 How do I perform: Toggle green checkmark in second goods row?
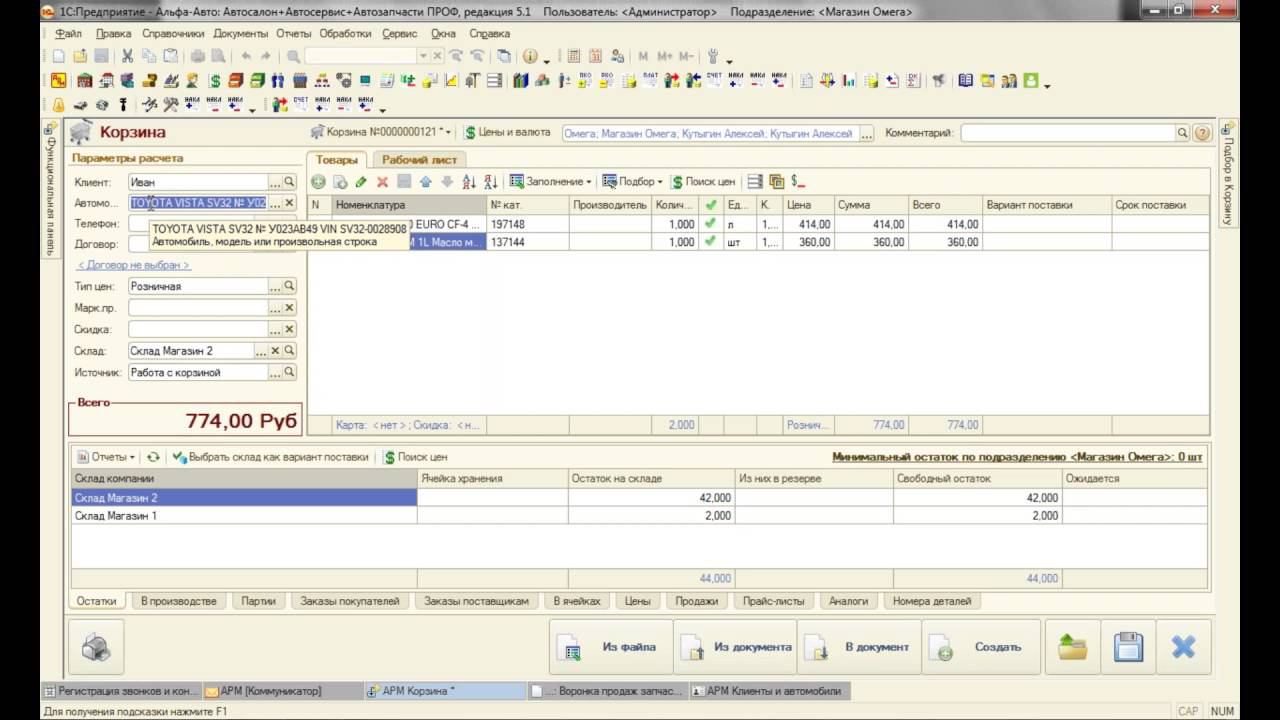(710, 242)
